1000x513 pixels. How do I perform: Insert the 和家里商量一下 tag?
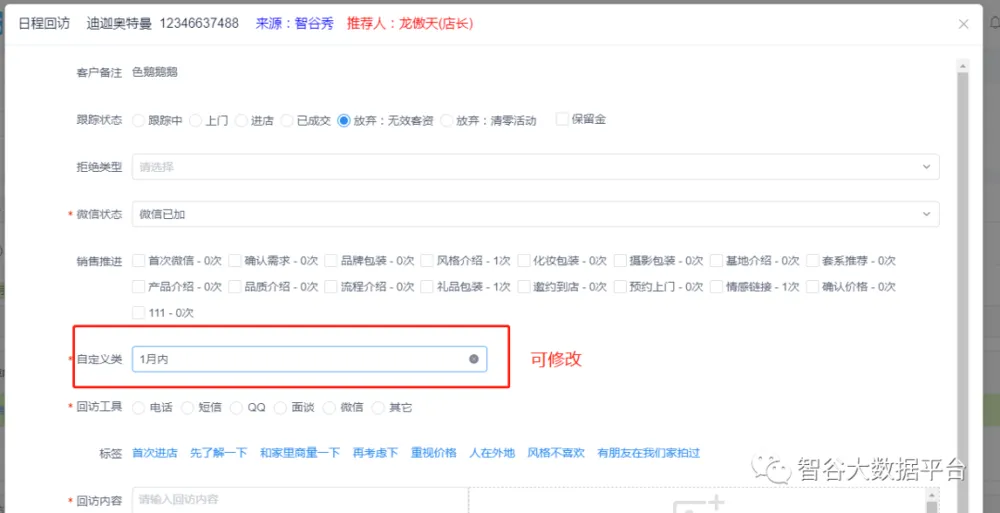[300, 453]
